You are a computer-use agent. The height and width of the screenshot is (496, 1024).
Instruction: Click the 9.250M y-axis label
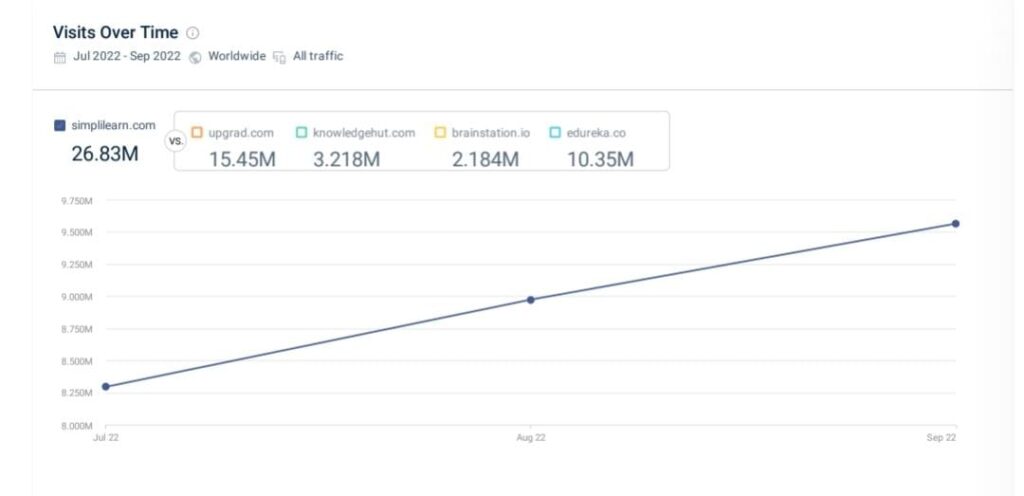[76, 265]
